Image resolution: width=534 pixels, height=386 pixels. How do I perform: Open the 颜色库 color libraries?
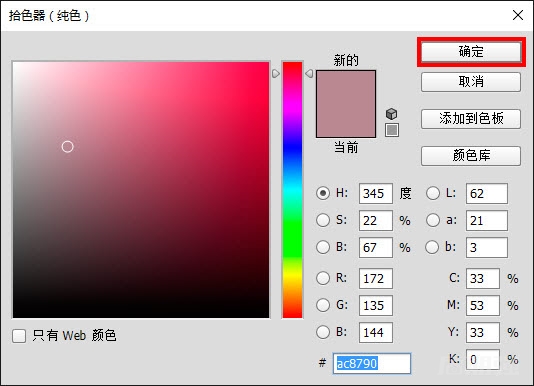471,156
